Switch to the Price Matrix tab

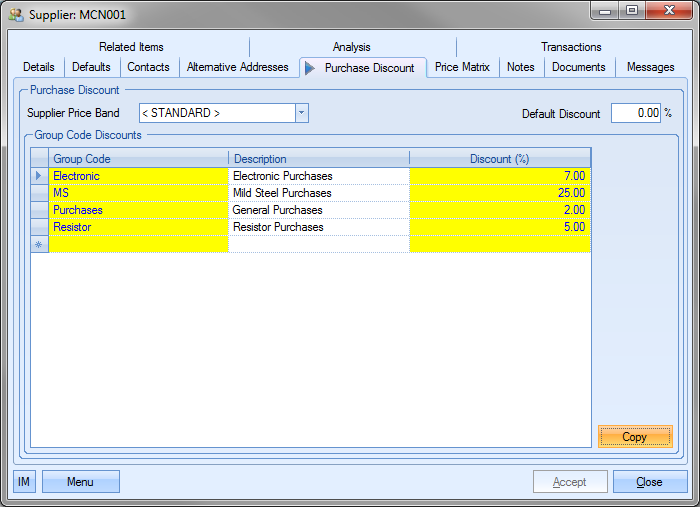point(462,67)
